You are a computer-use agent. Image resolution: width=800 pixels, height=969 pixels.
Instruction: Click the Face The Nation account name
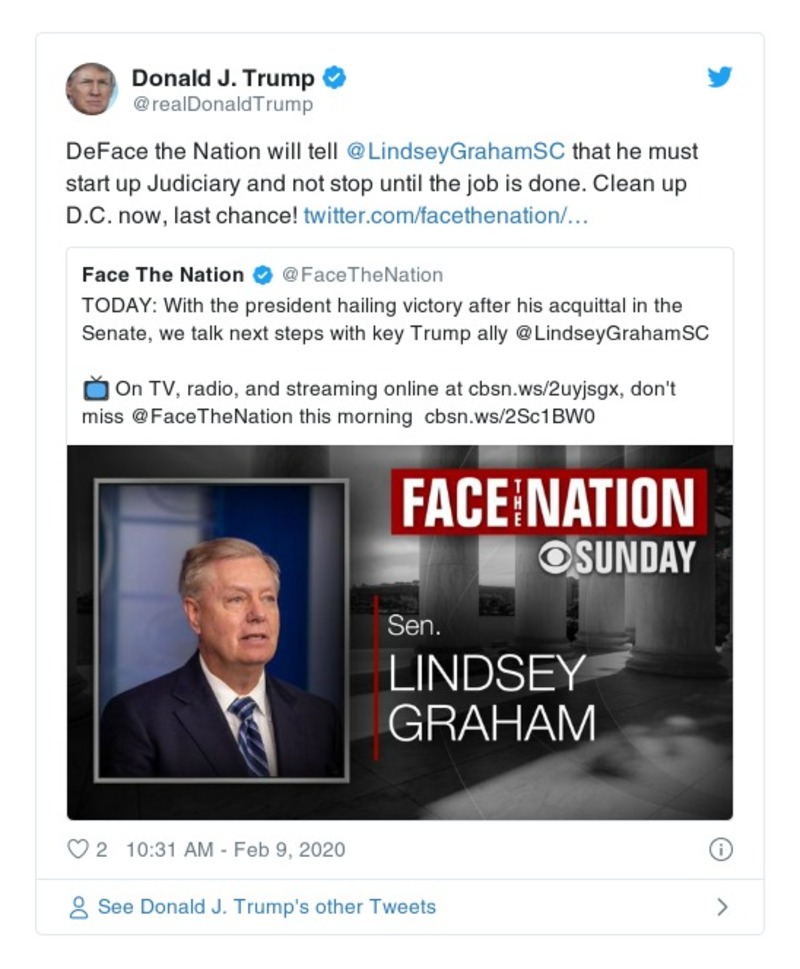coord(163,275)
